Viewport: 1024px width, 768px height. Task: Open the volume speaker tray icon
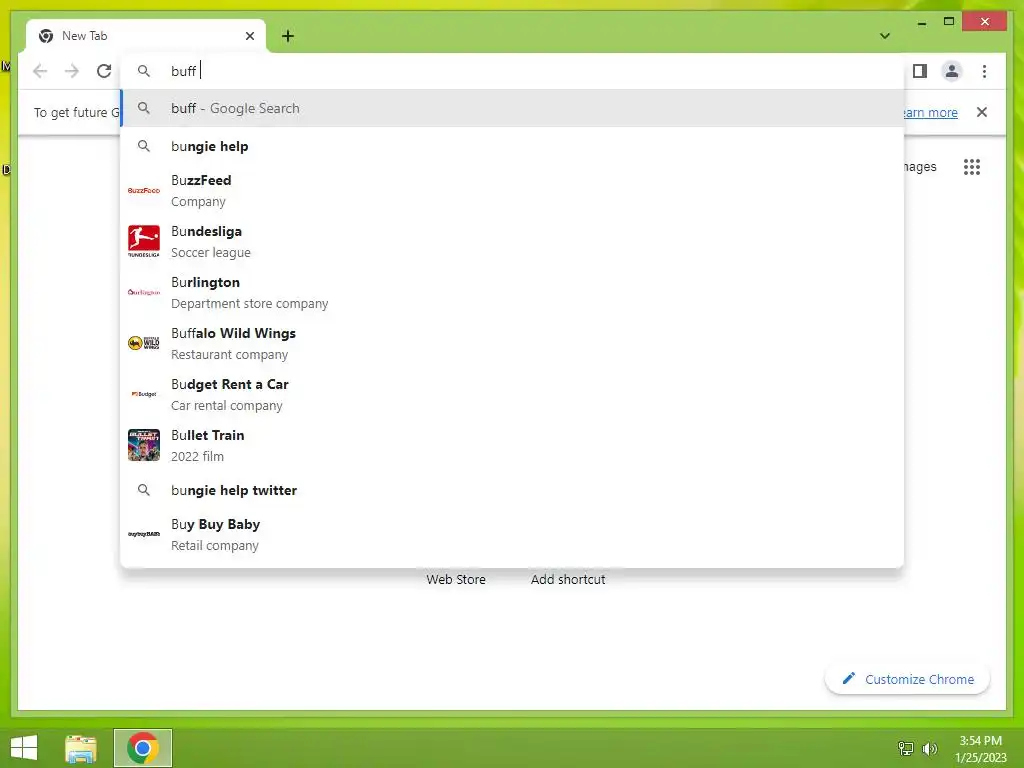[930, 748]
